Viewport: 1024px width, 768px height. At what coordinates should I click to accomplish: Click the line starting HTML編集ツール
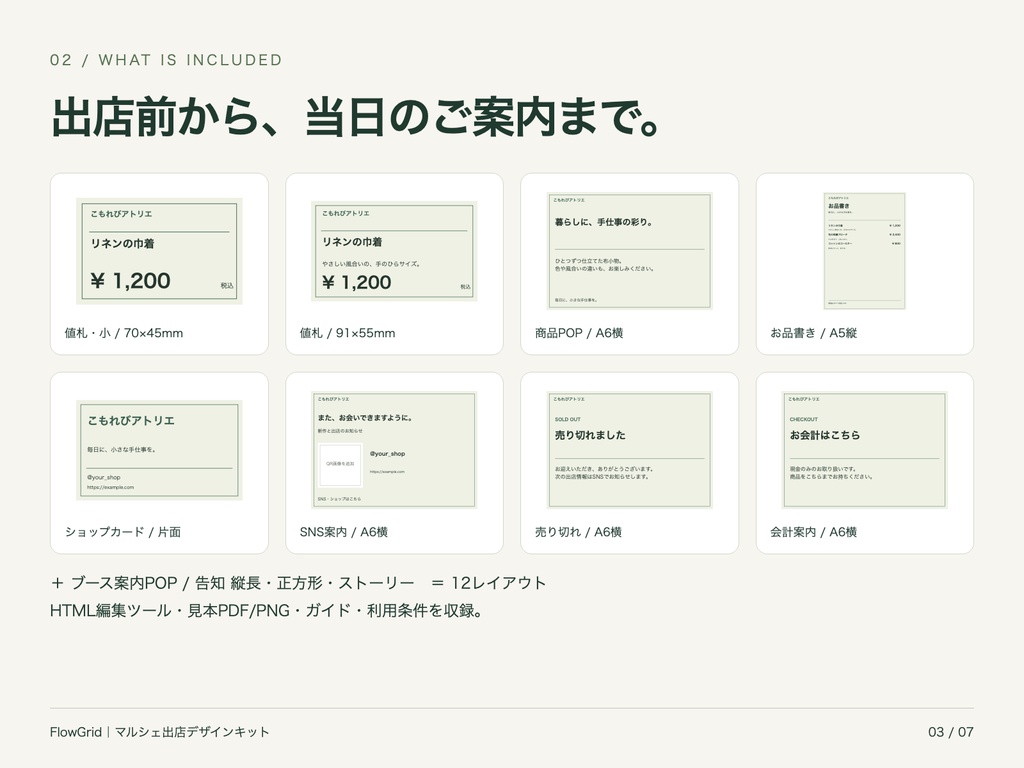point(267,611)
